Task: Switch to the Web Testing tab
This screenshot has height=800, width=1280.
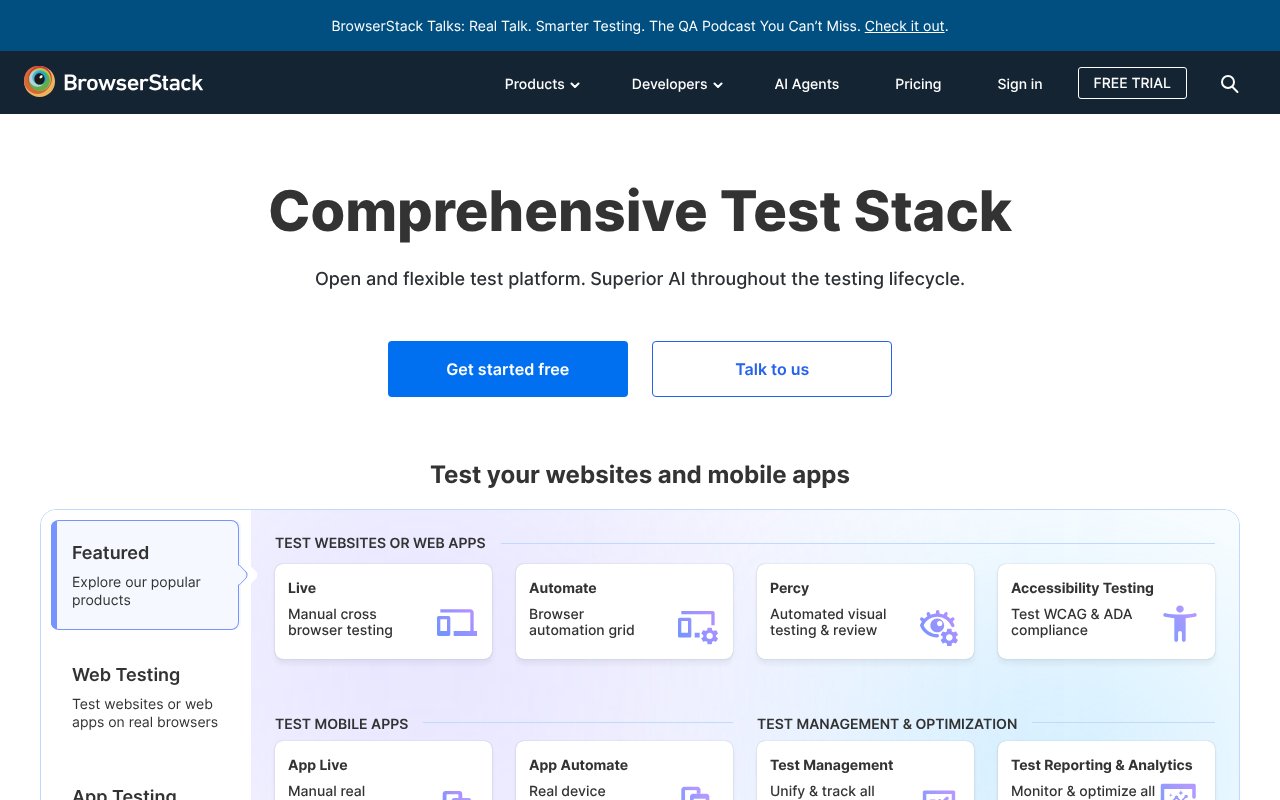Action: 146,697
